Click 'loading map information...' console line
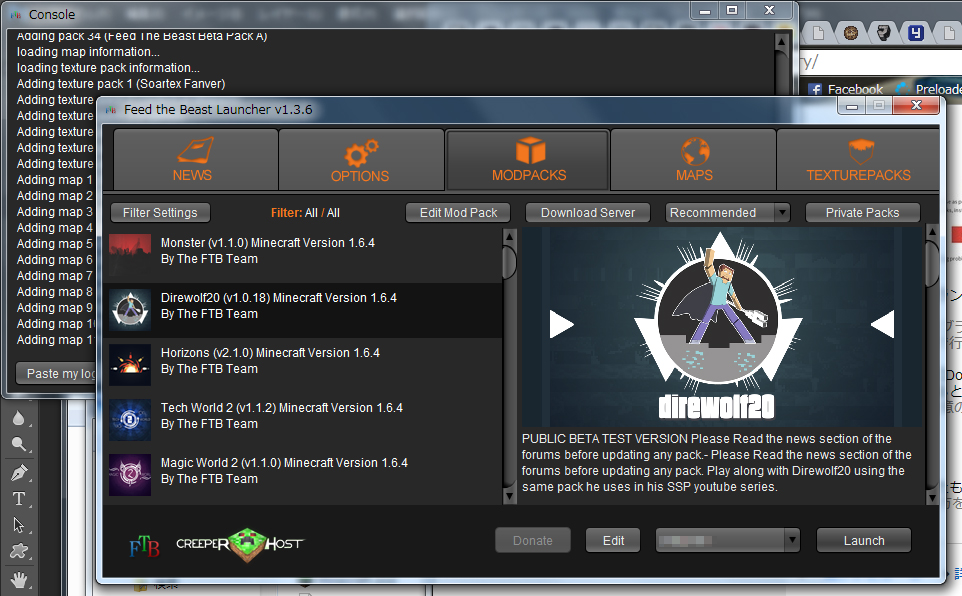 [88, 52]
